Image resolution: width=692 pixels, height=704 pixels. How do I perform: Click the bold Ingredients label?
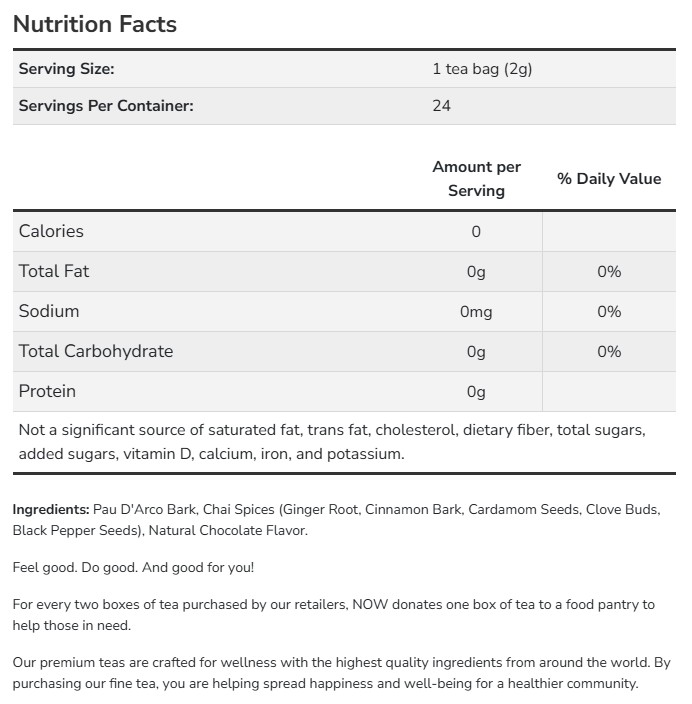click(x=51, y=510)
